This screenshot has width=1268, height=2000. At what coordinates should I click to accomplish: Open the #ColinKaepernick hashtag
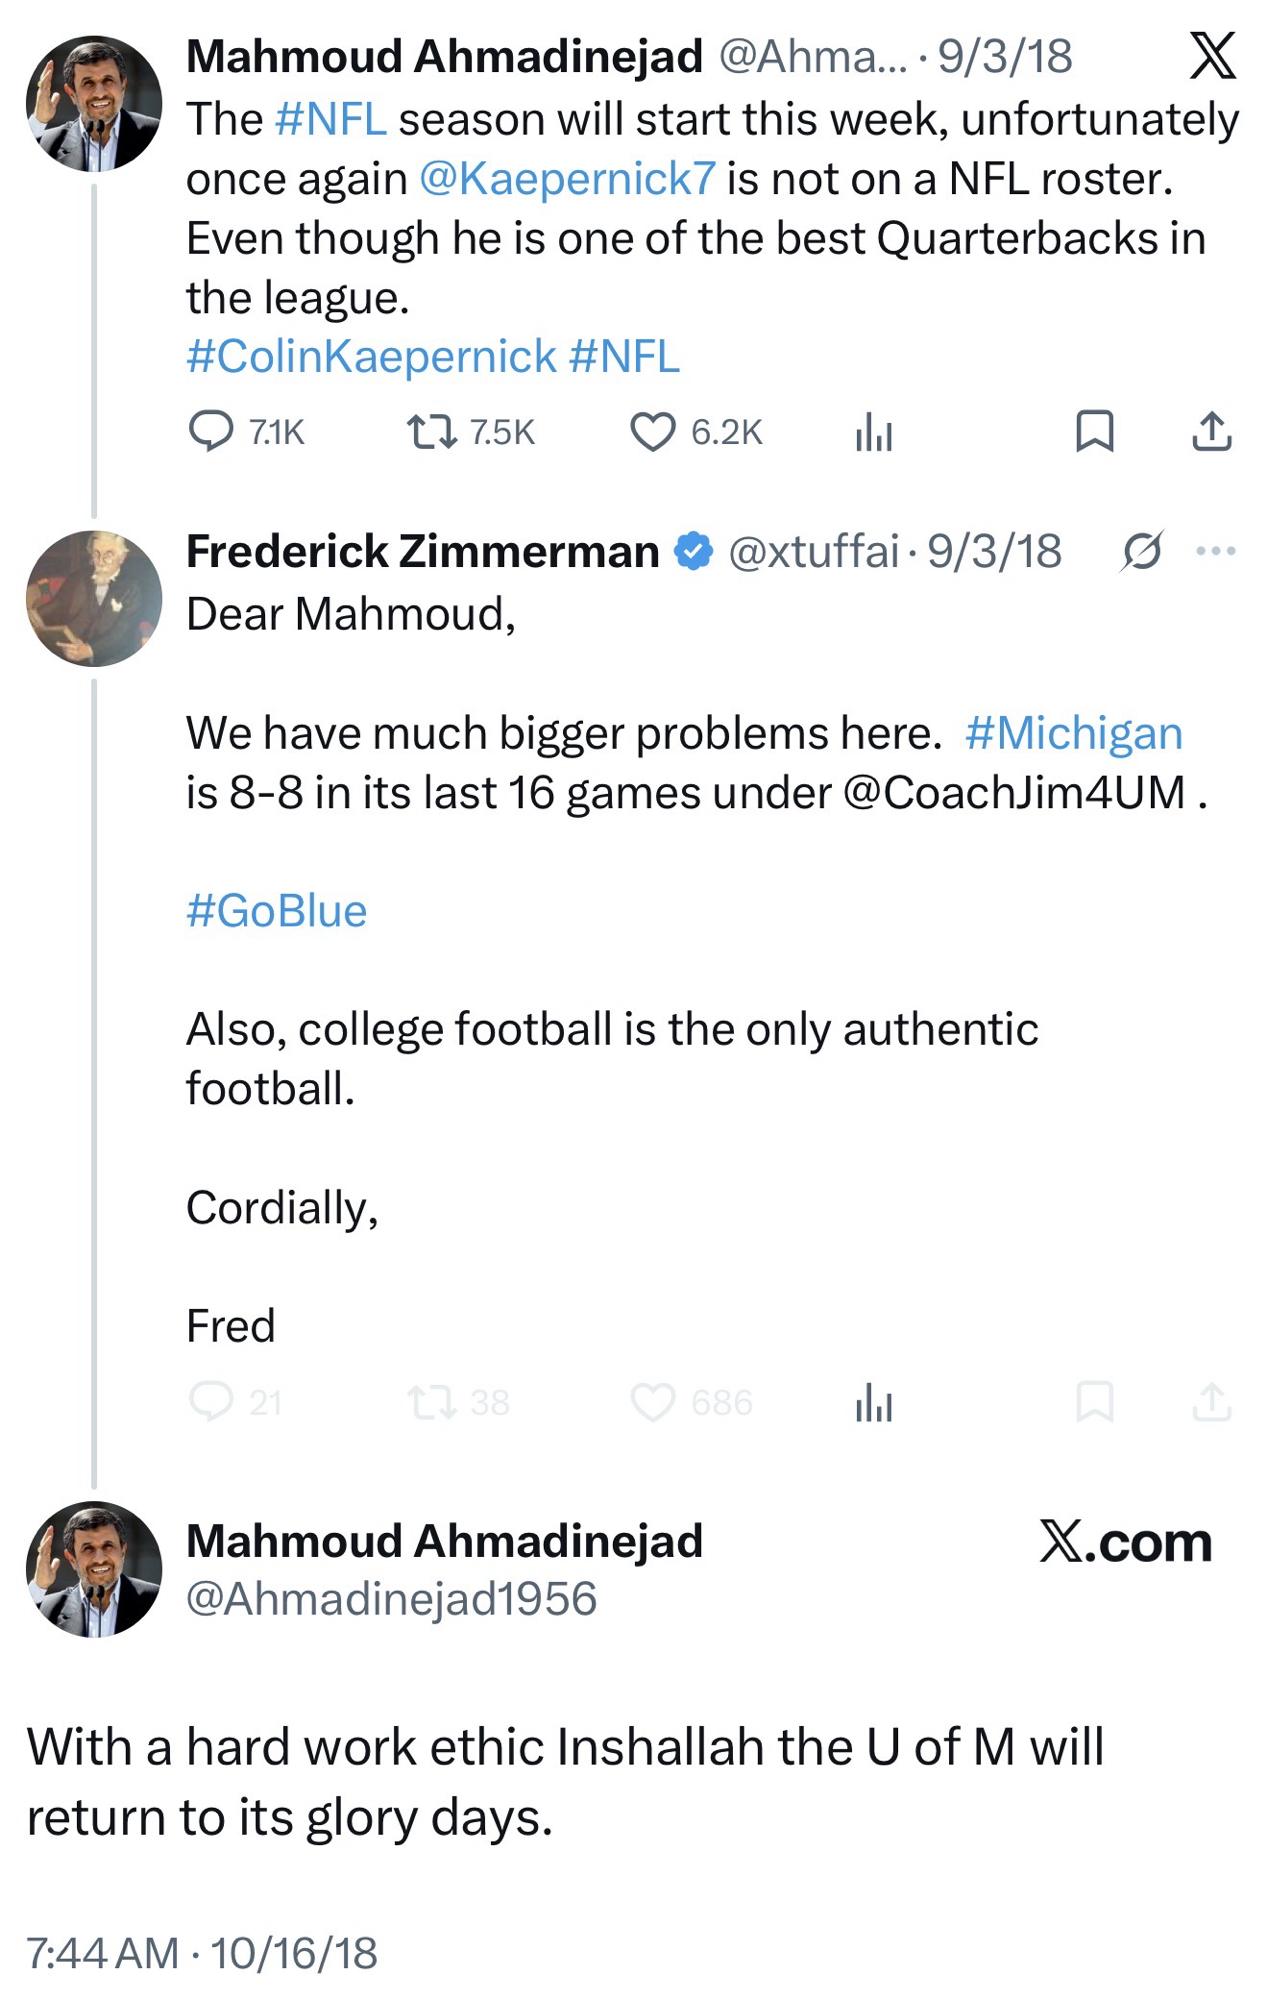371,357
